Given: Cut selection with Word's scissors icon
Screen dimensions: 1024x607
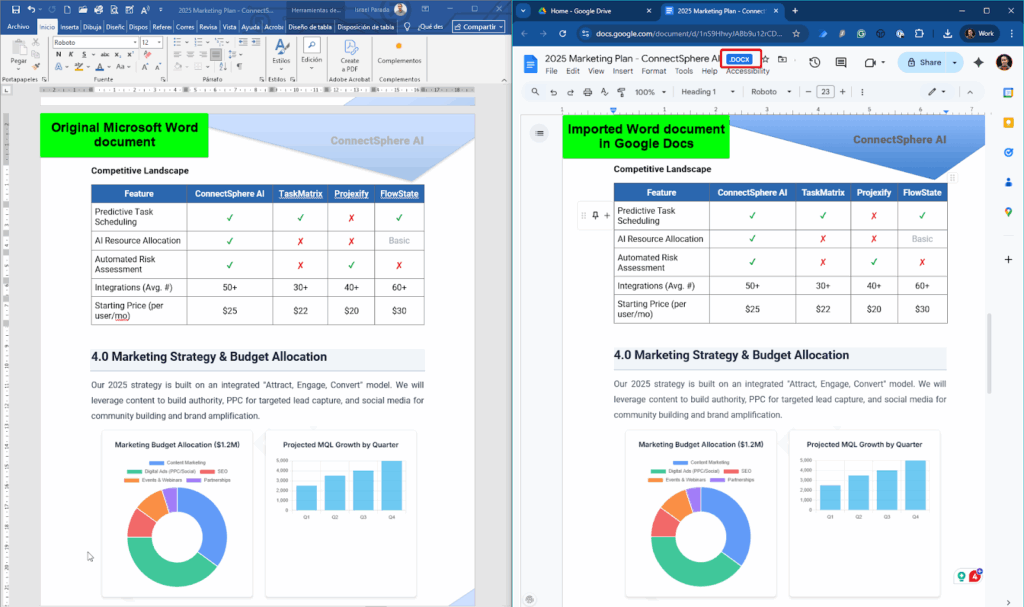Looking at the screenshot, I should coord(36,42).
